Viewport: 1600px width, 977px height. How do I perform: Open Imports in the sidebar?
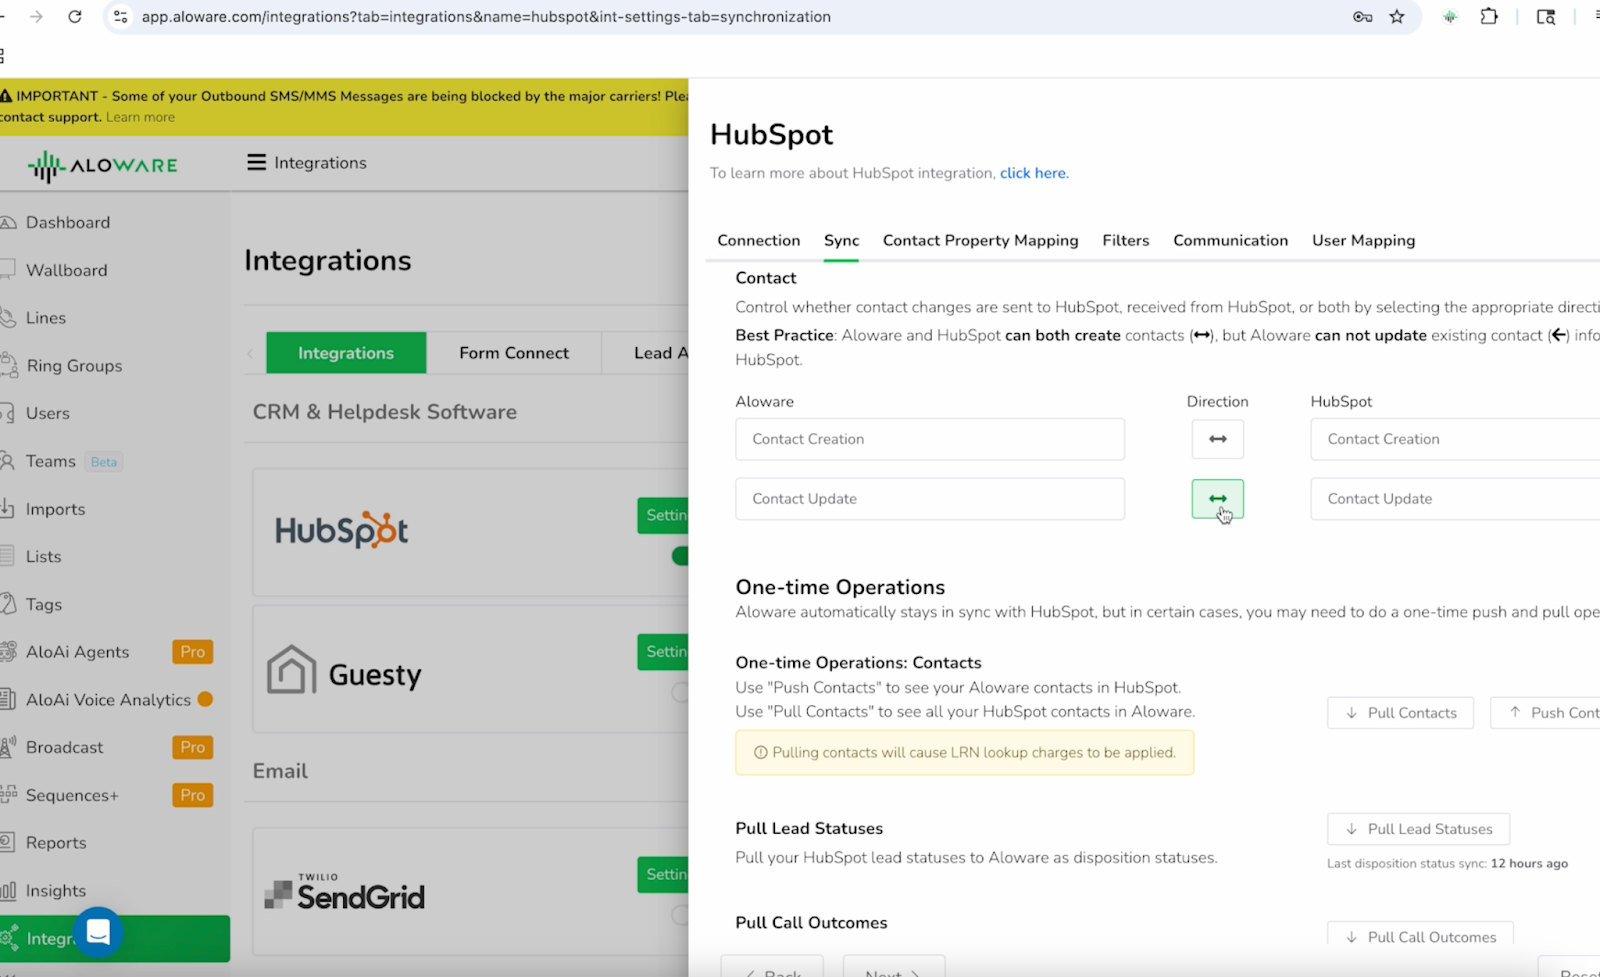click(55, 509)
